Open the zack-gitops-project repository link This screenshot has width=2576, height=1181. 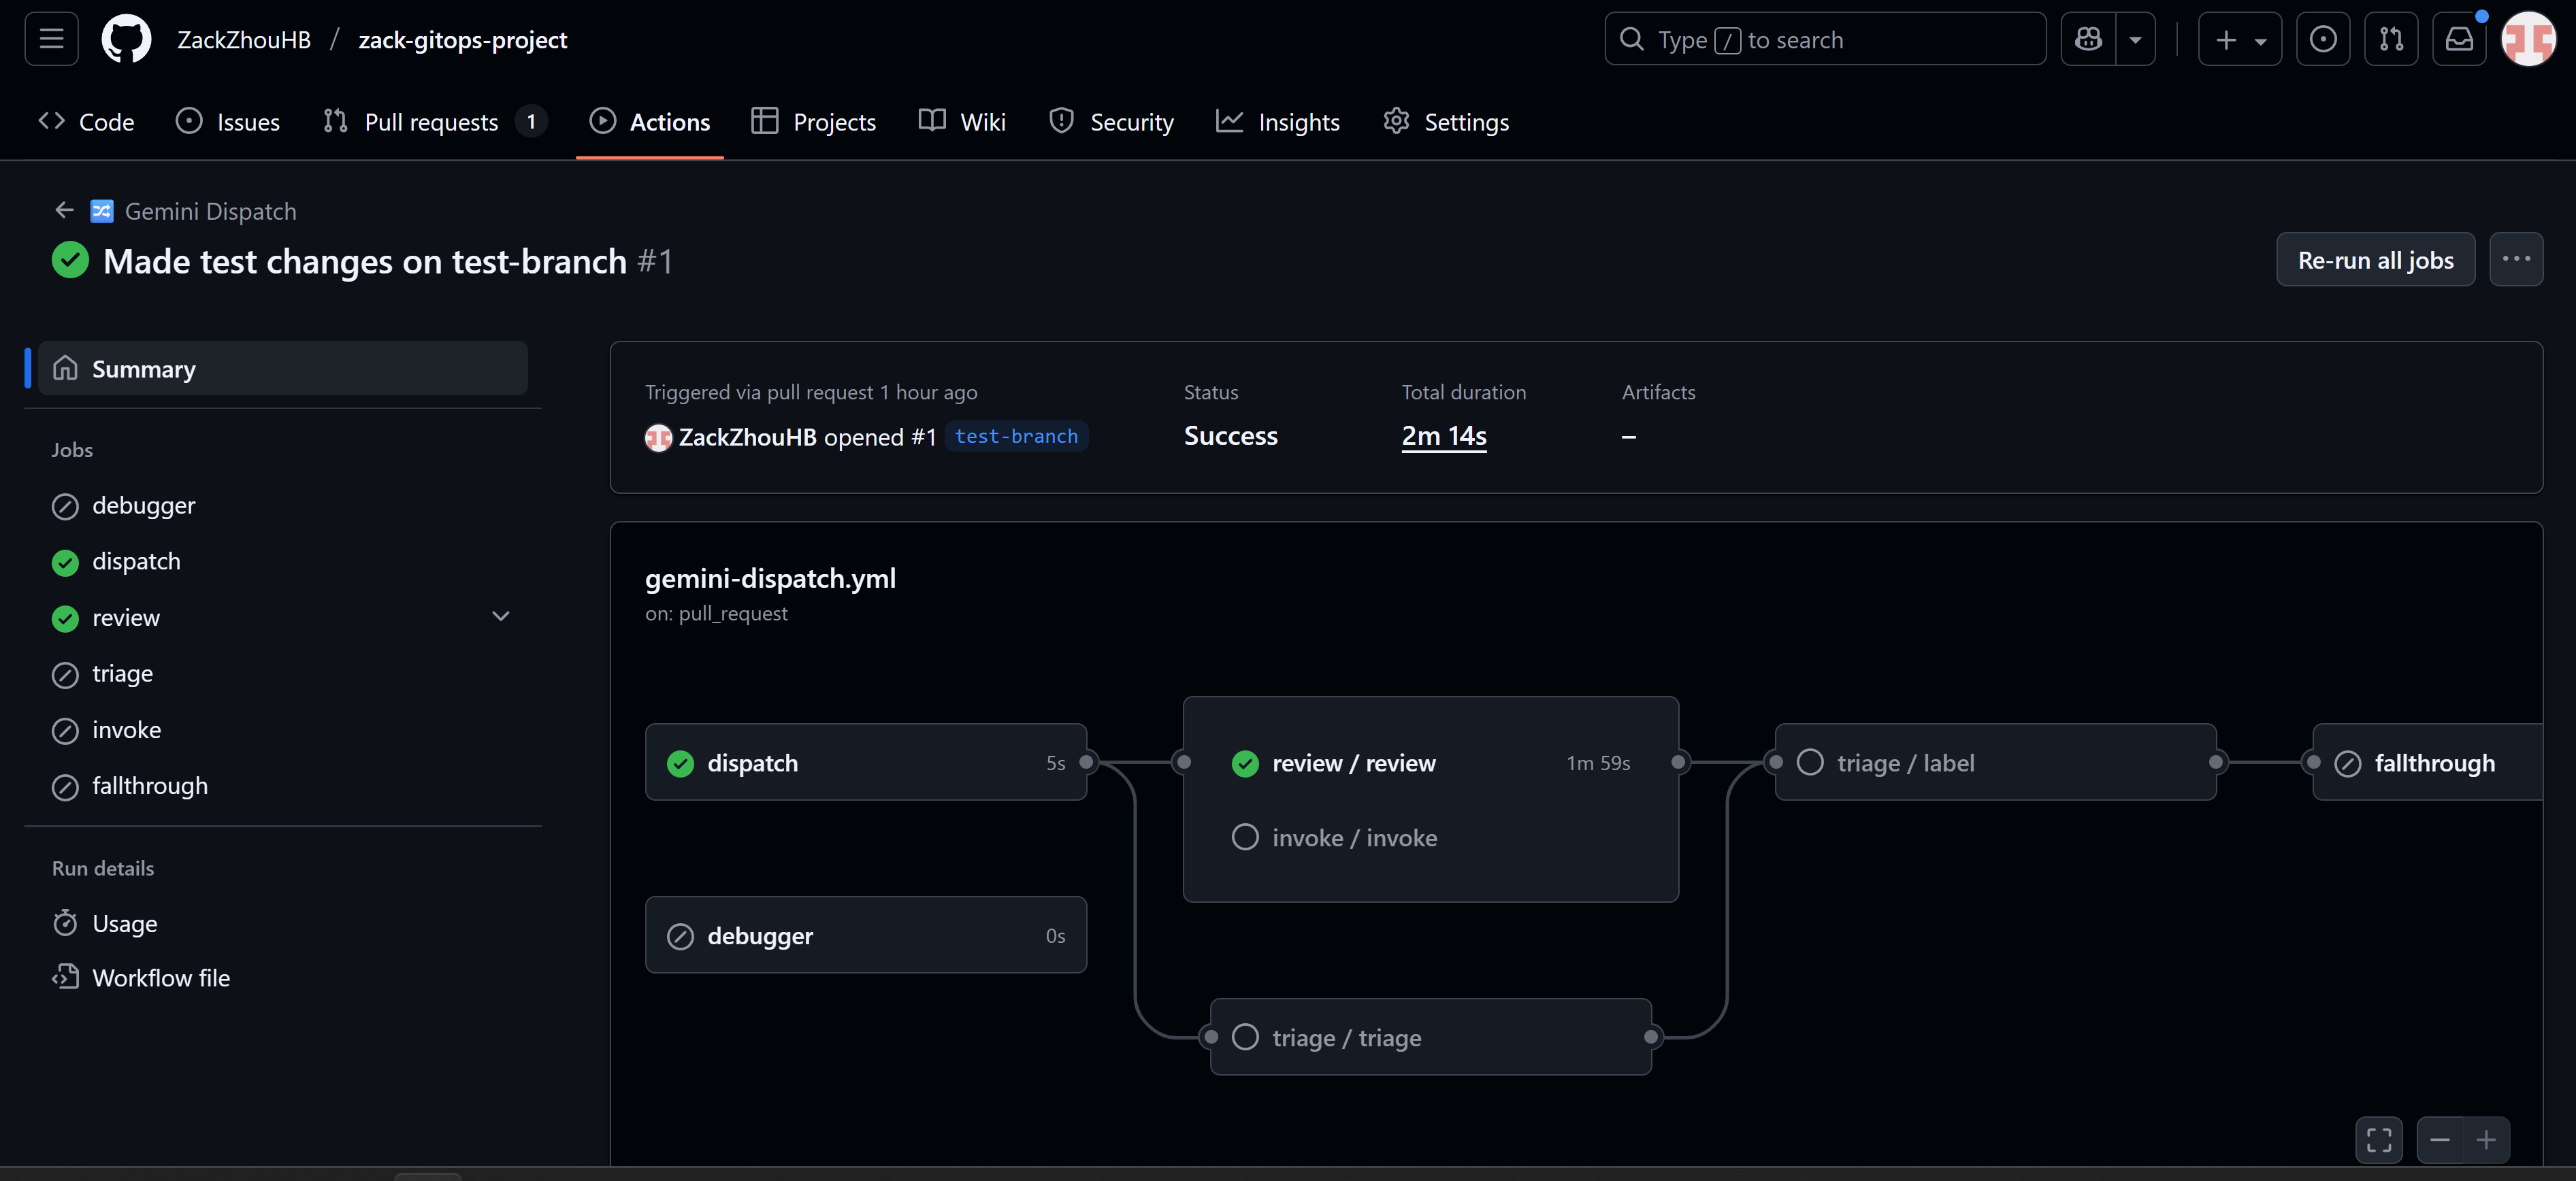point(462,39)
